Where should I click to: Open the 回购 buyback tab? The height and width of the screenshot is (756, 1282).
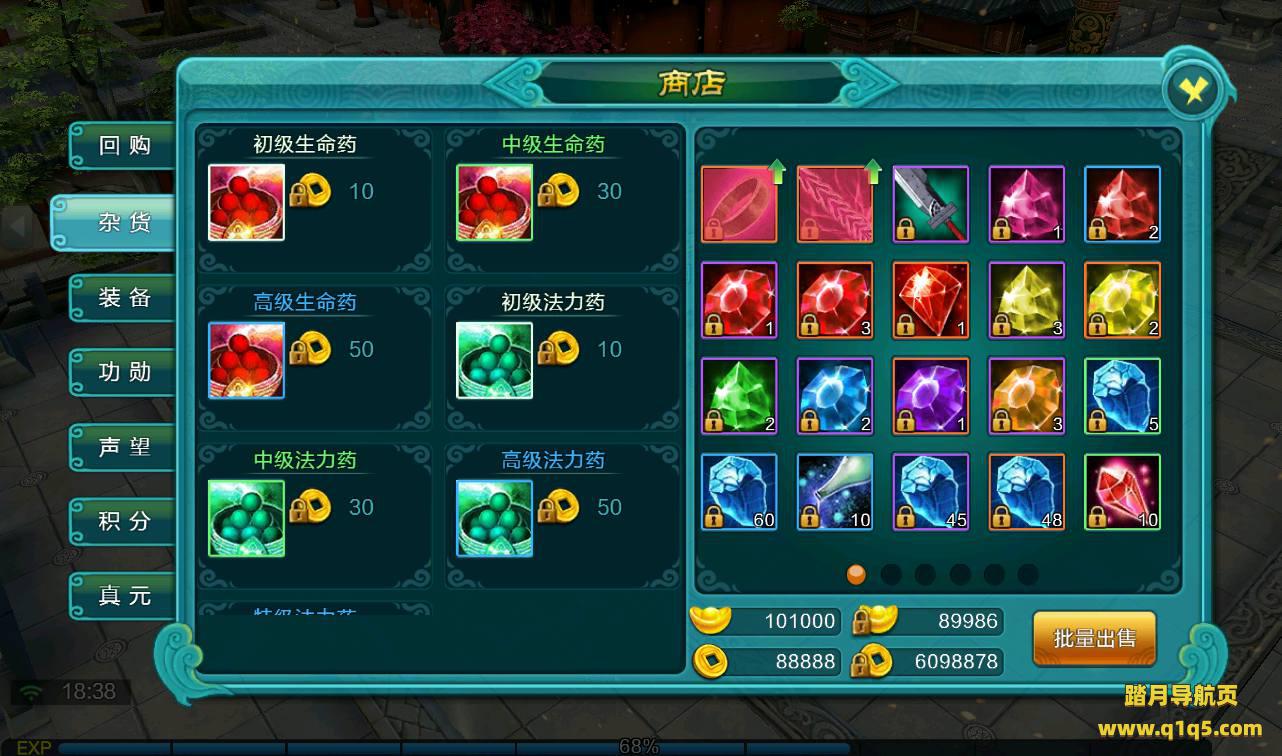(124, 146)
